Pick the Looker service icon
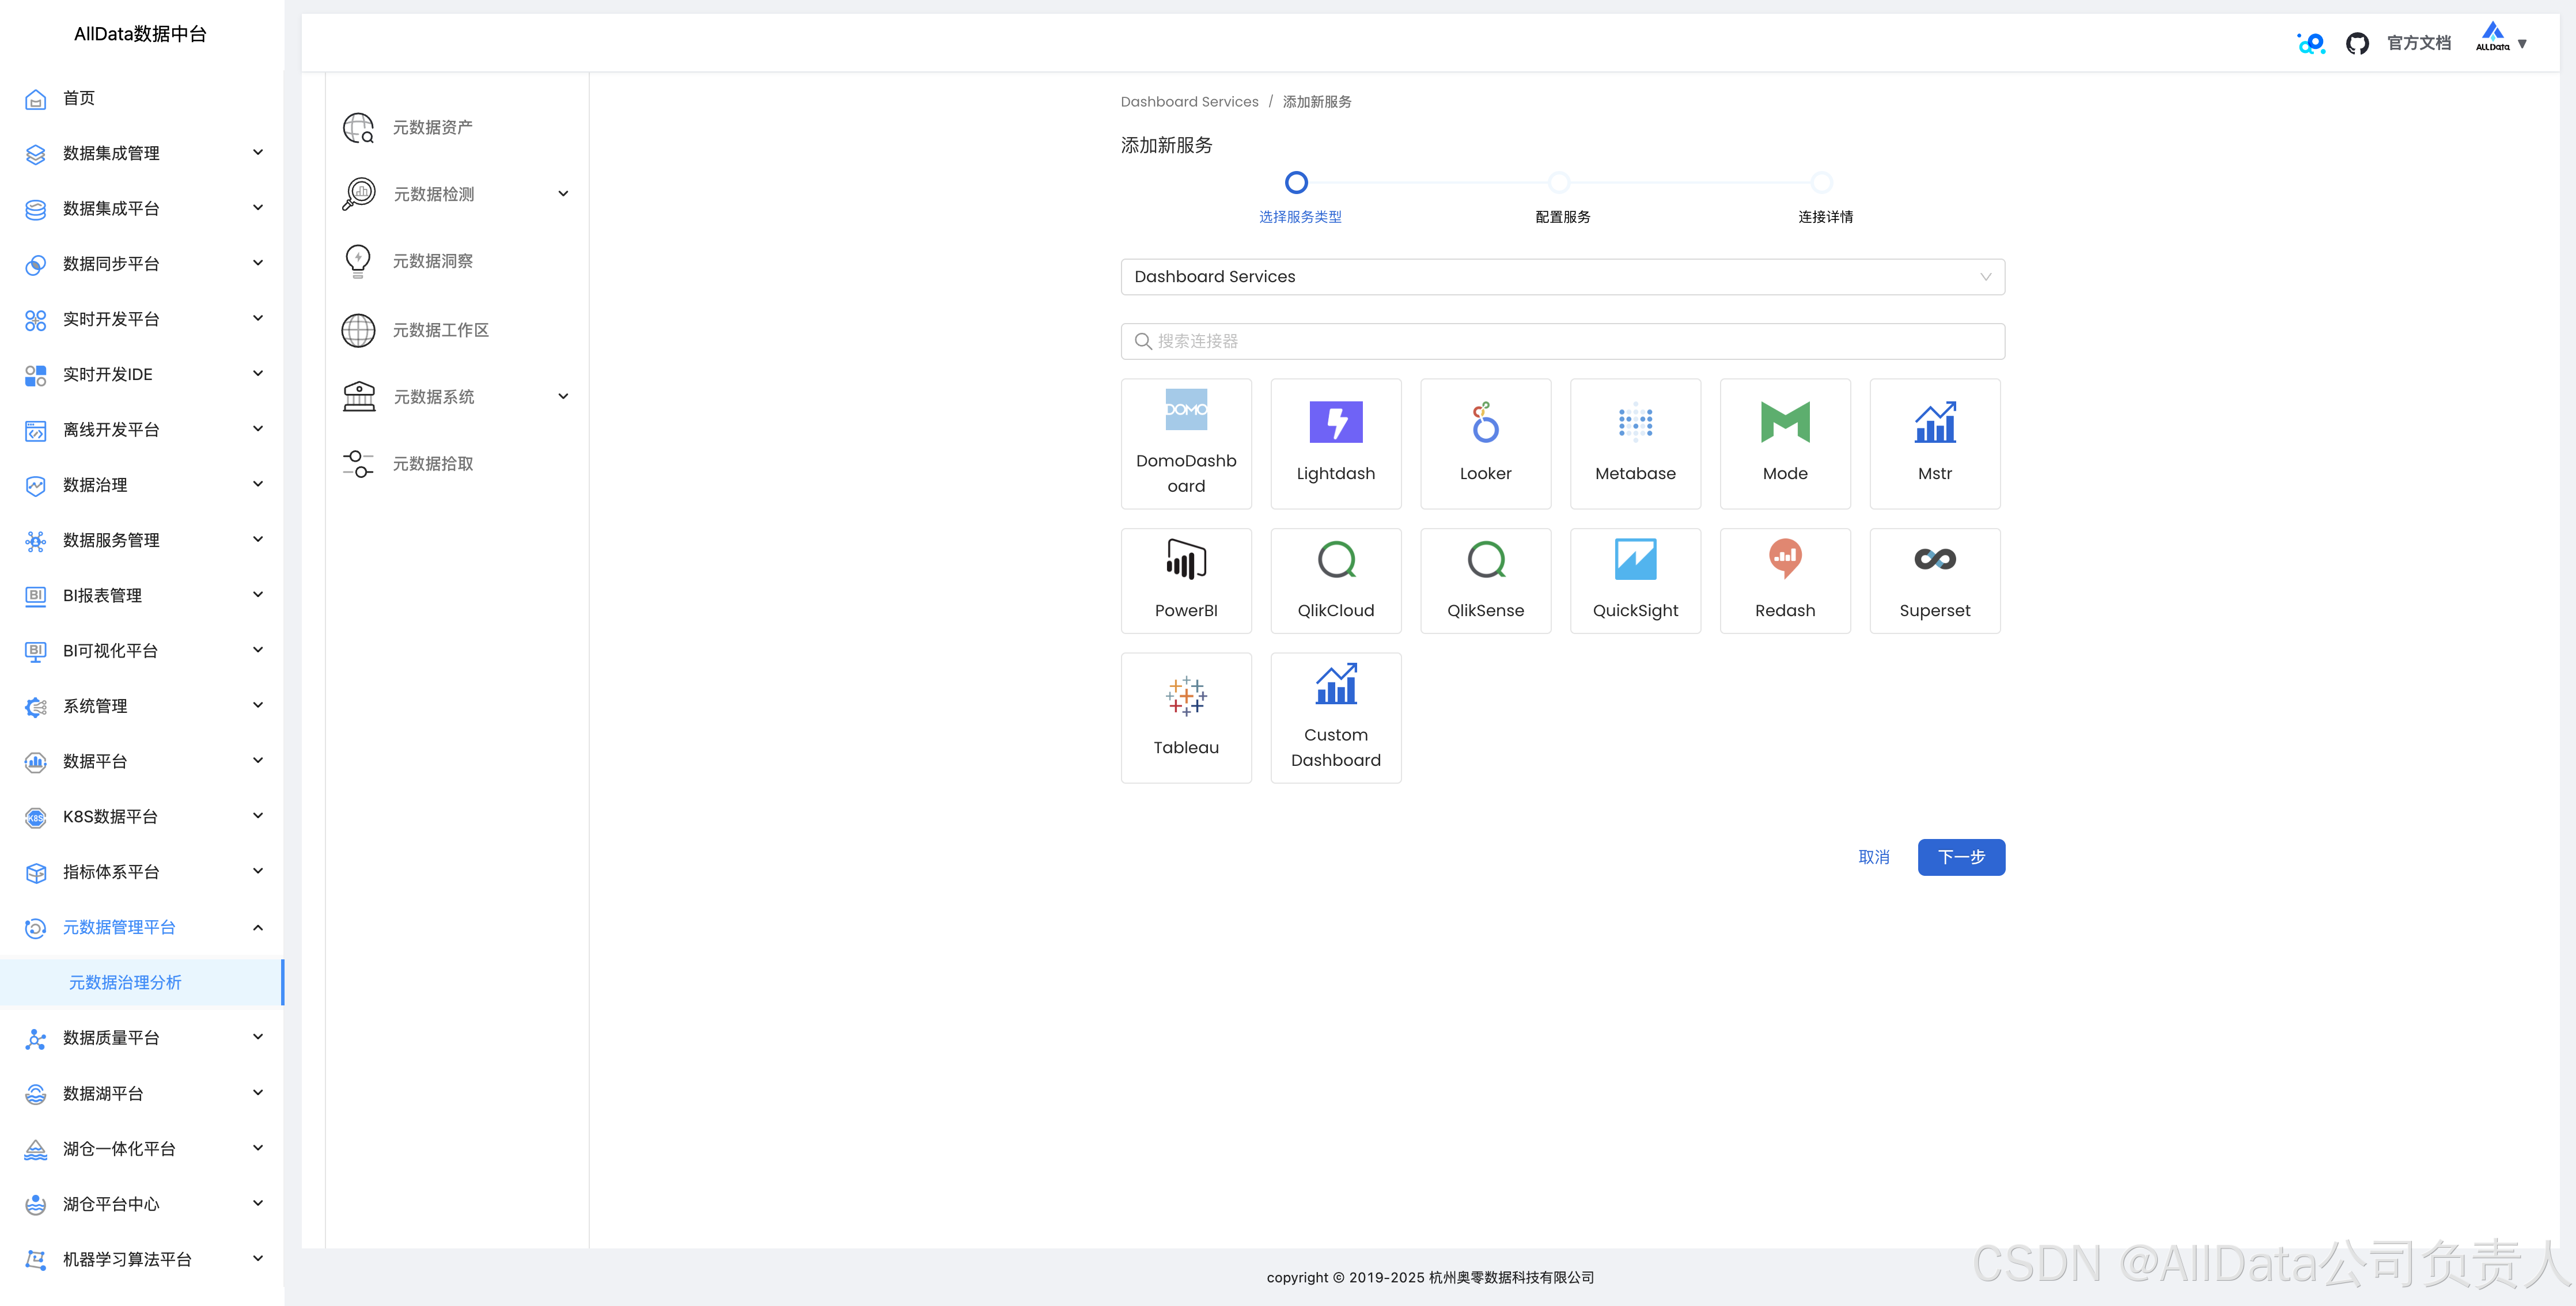The height and width of the screenshot is (1306, 2576). coord(1485,422)
